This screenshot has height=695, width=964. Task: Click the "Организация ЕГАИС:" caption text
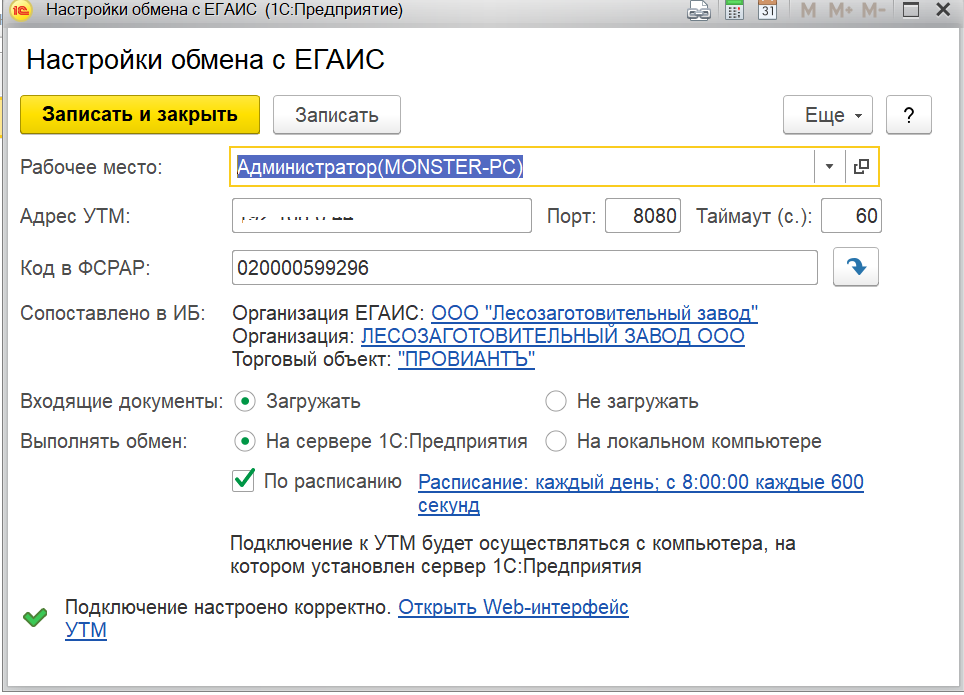click(328, 313)
